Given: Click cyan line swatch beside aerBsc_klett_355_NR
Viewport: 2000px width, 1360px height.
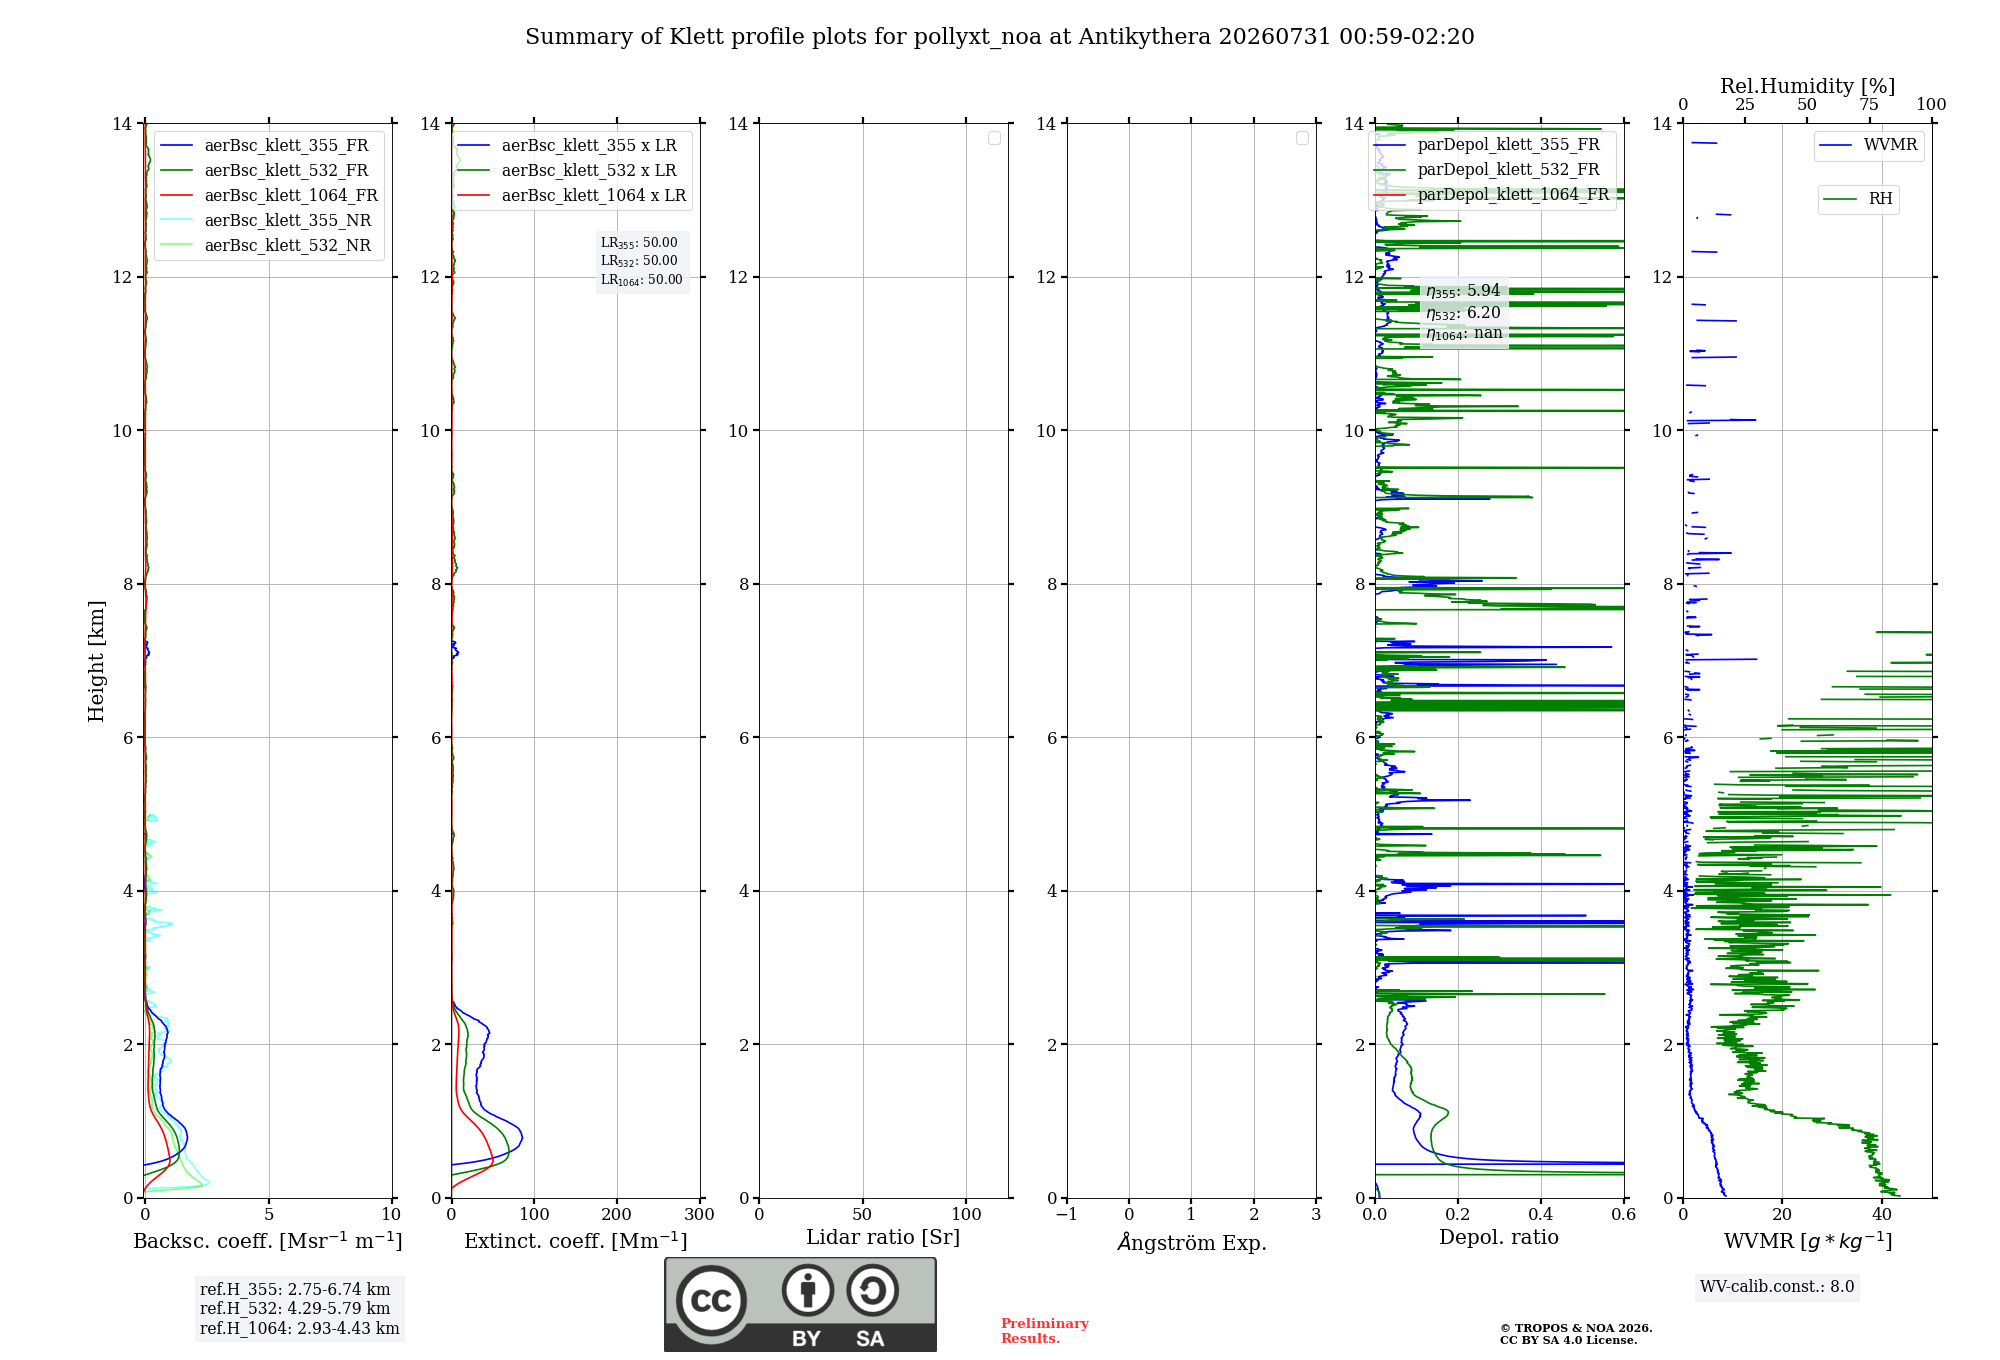Looking at the screenshot, I should 176,221.
